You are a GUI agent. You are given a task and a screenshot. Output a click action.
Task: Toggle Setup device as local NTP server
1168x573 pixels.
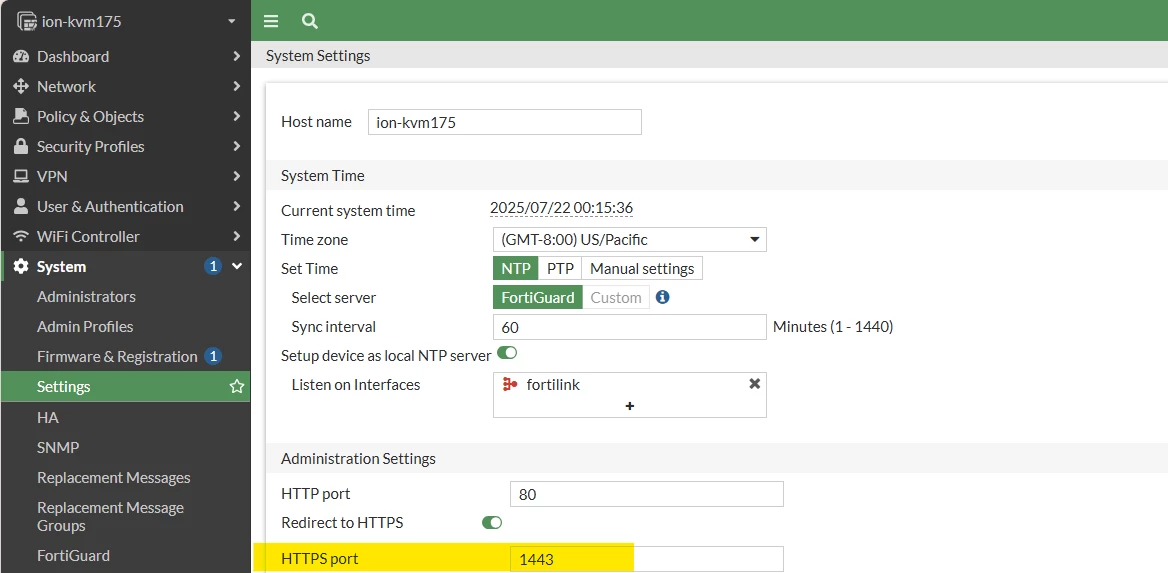(507, 353)
